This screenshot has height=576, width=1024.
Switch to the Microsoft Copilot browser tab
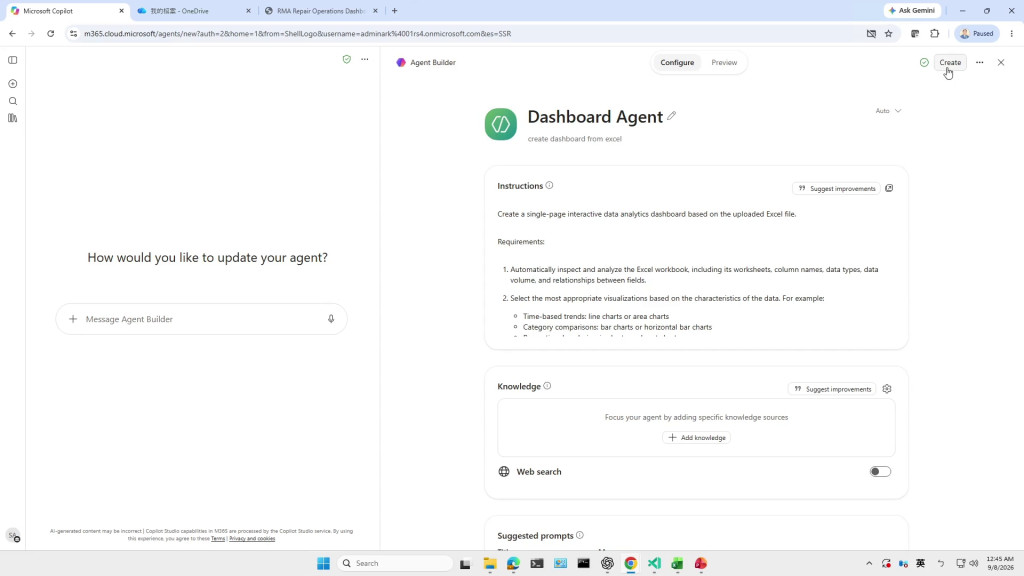67,11
